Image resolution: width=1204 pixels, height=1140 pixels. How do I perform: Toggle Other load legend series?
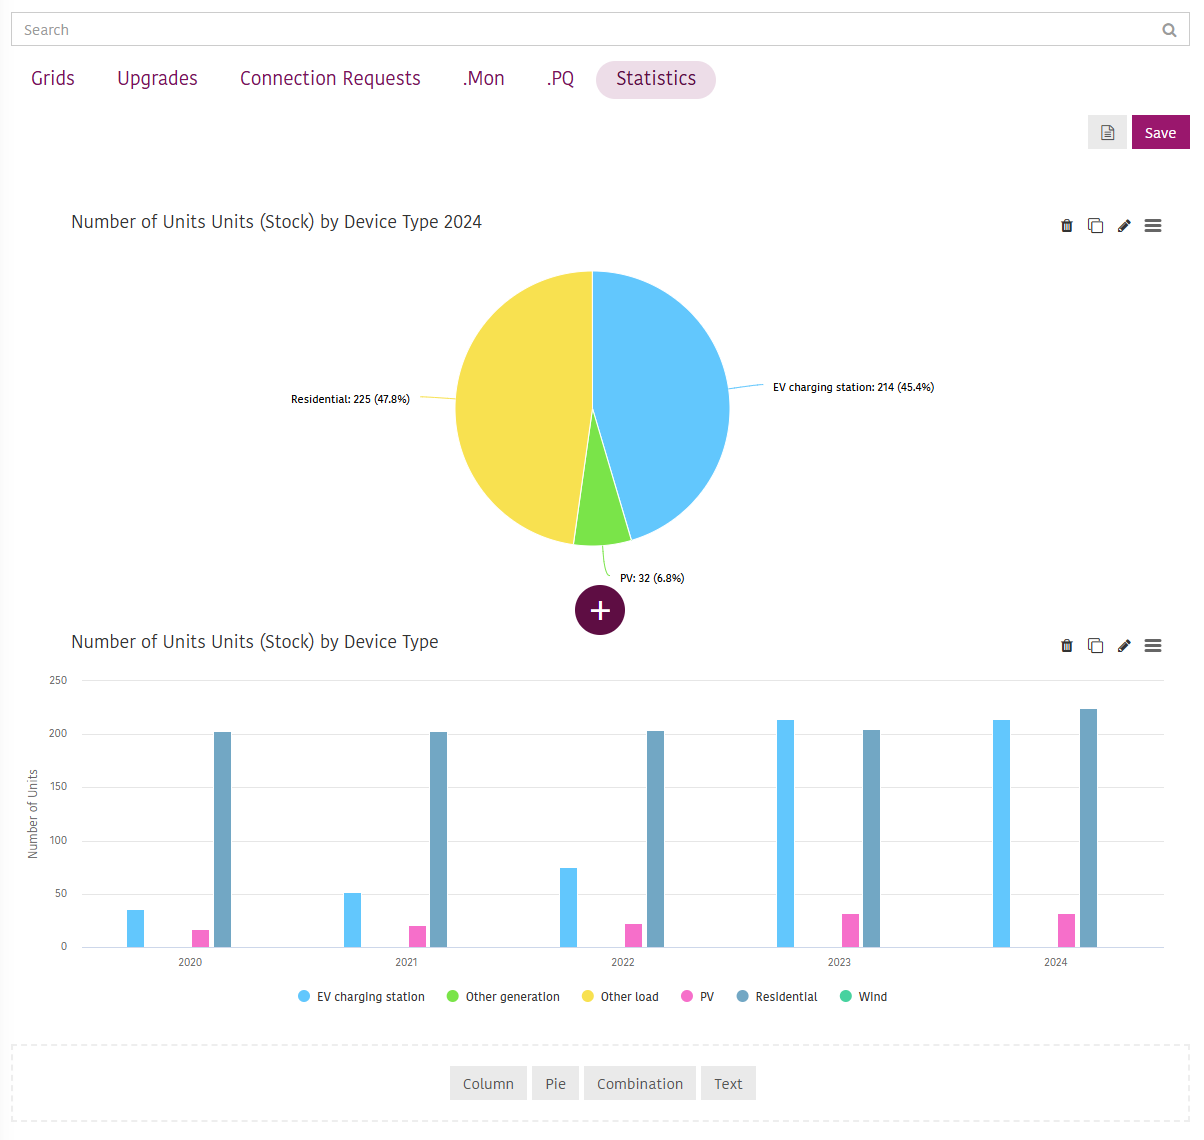pyautogui.click(x=620, y=997)
